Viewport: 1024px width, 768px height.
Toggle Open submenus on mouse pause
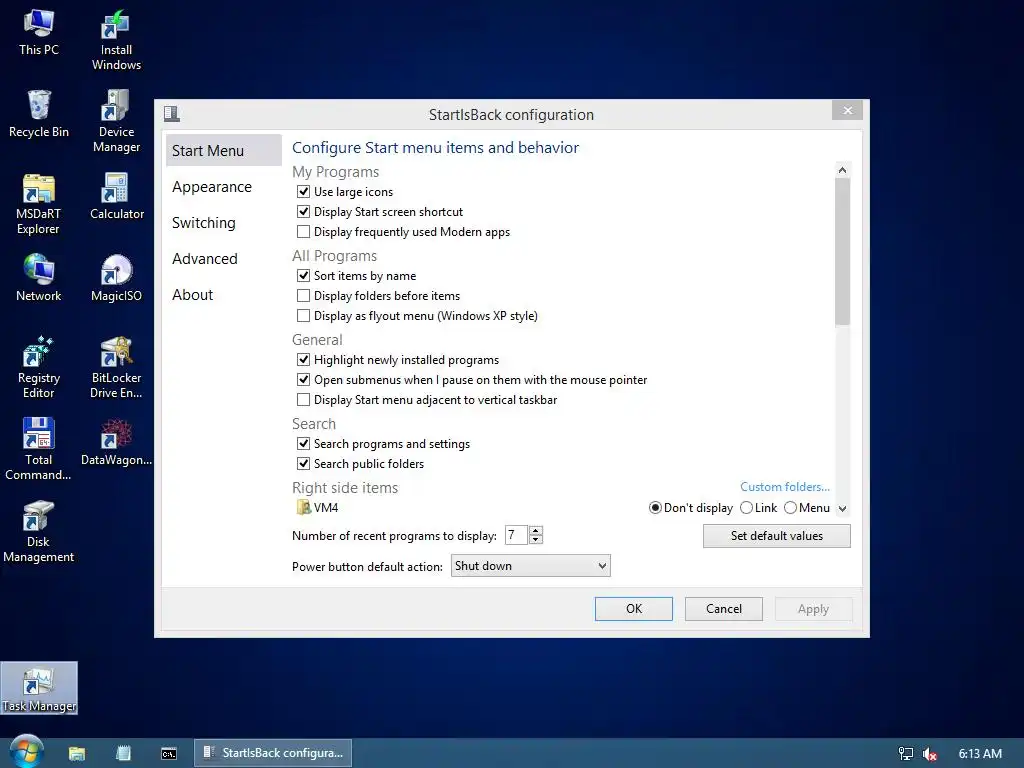pos(303,379)
